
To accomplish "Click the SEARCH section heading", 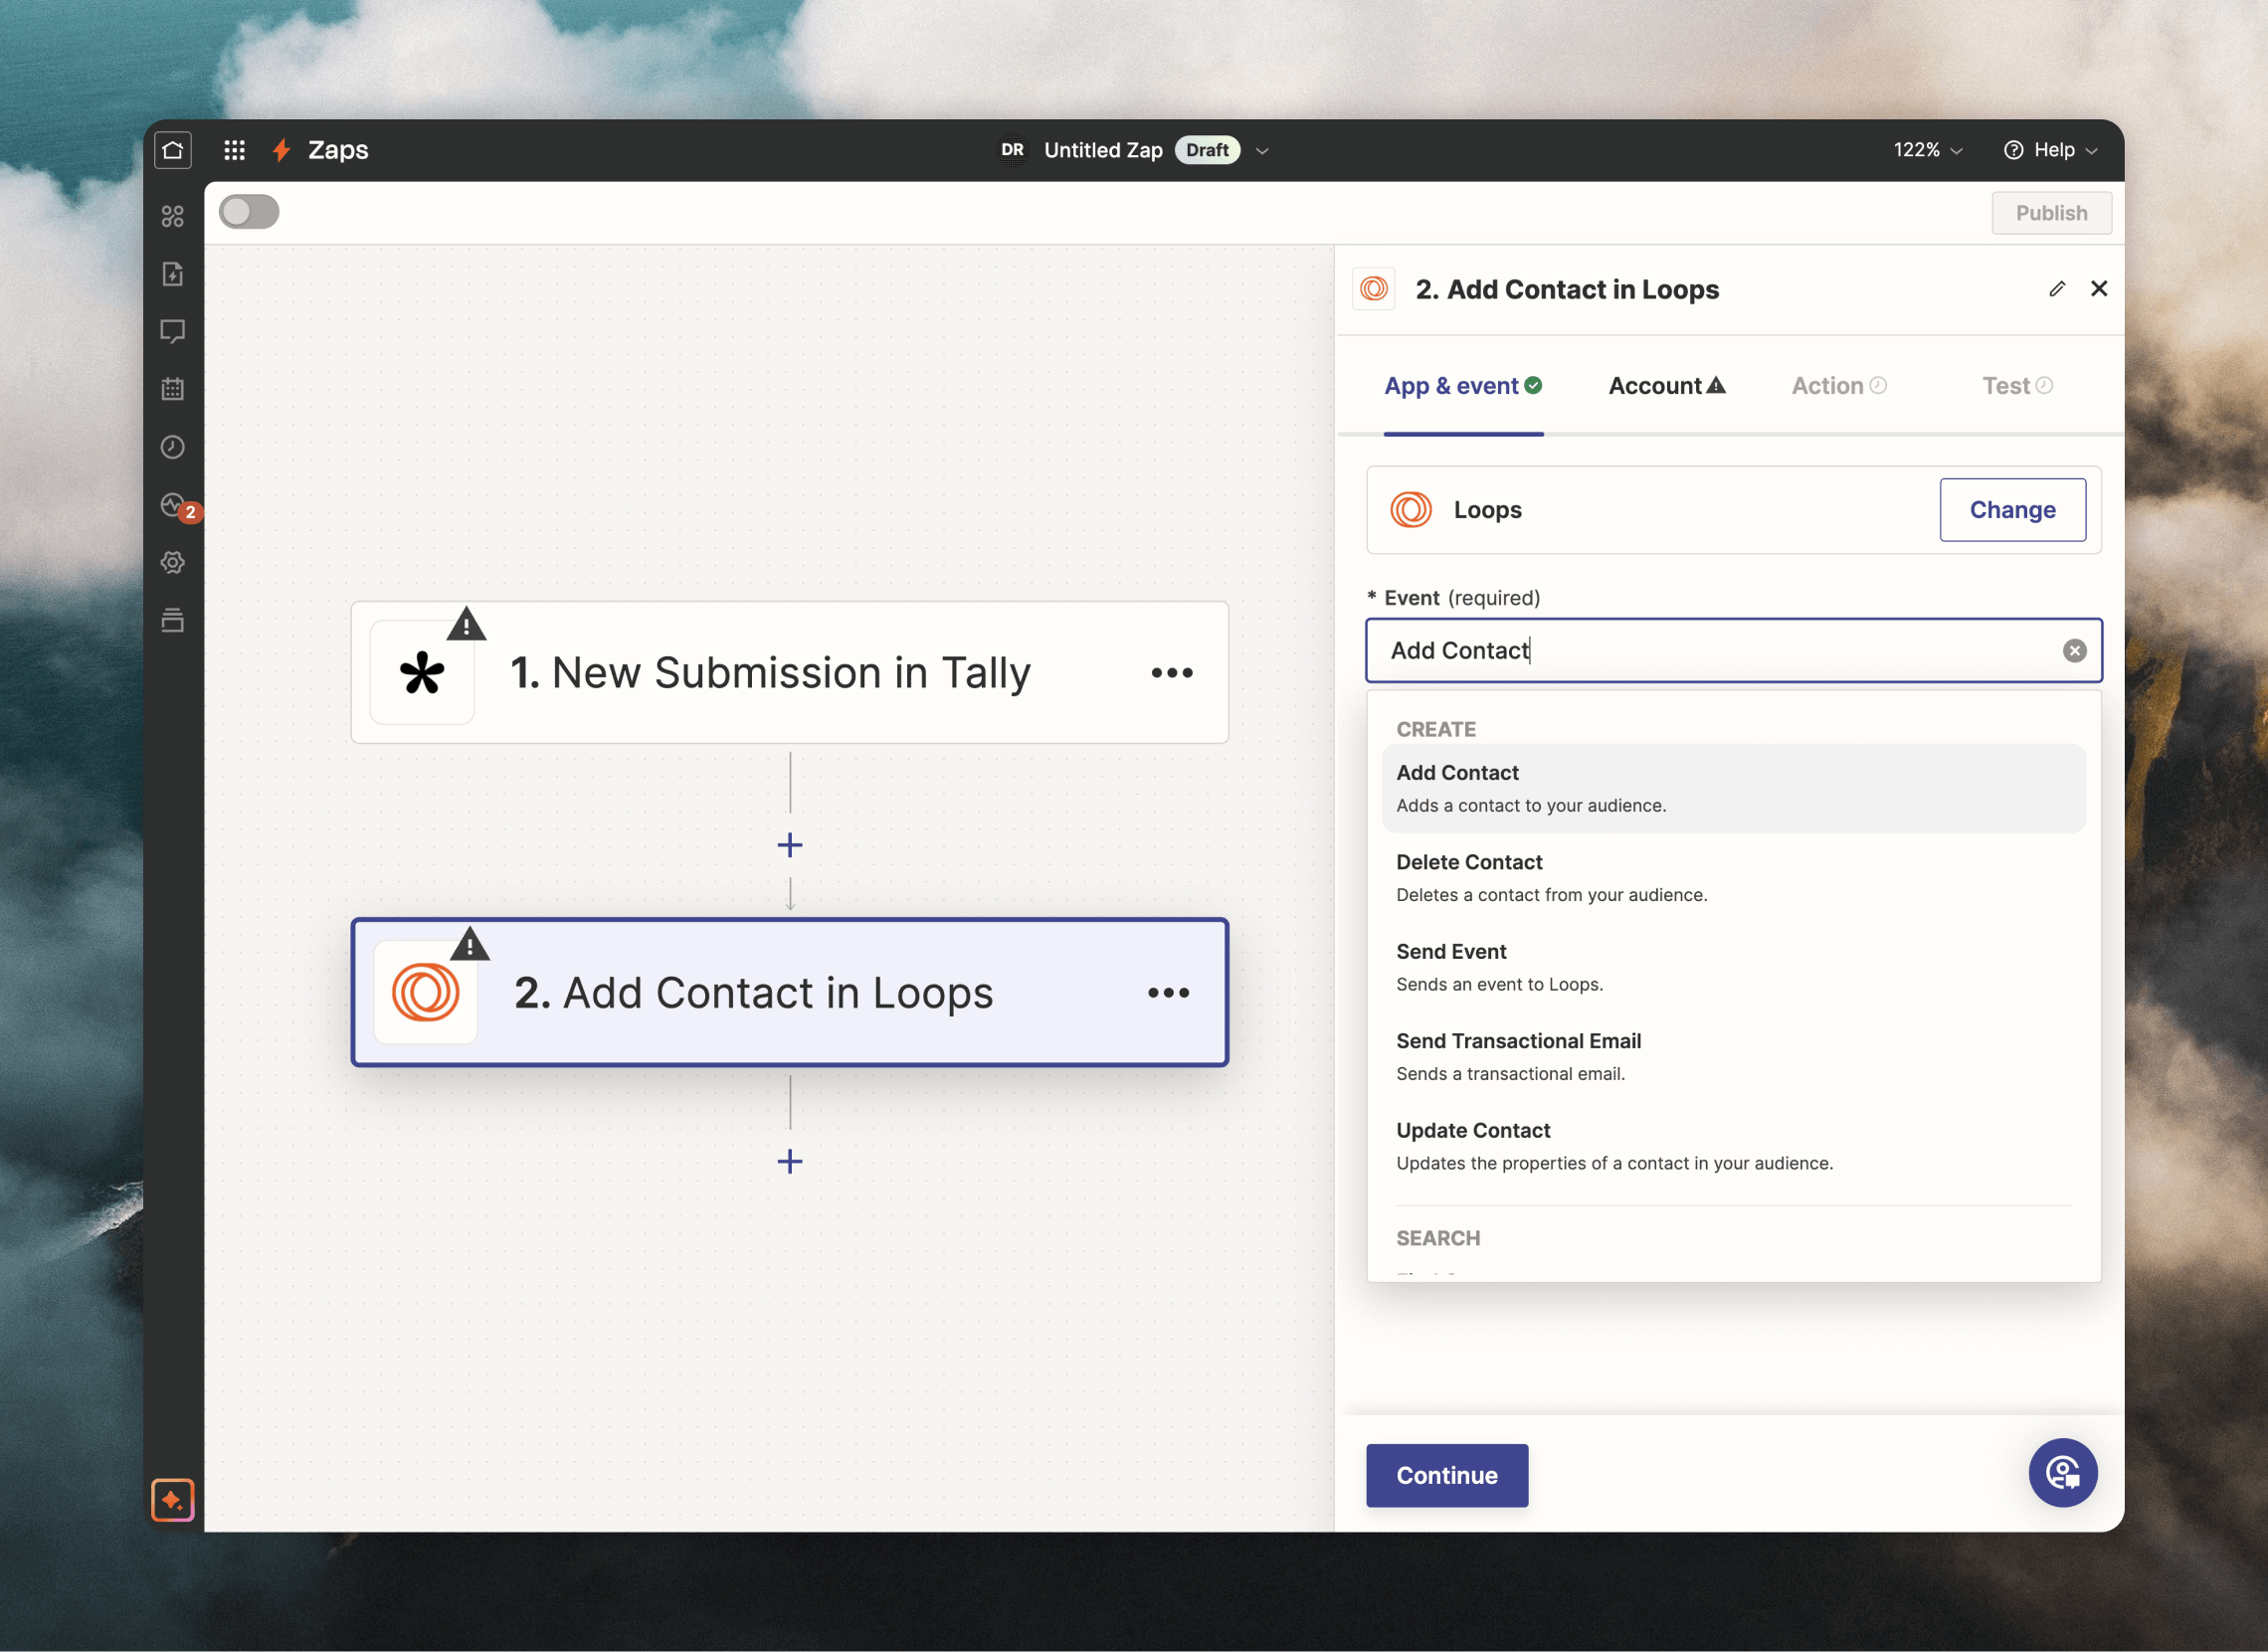I will click(x=1438, y=1238).
